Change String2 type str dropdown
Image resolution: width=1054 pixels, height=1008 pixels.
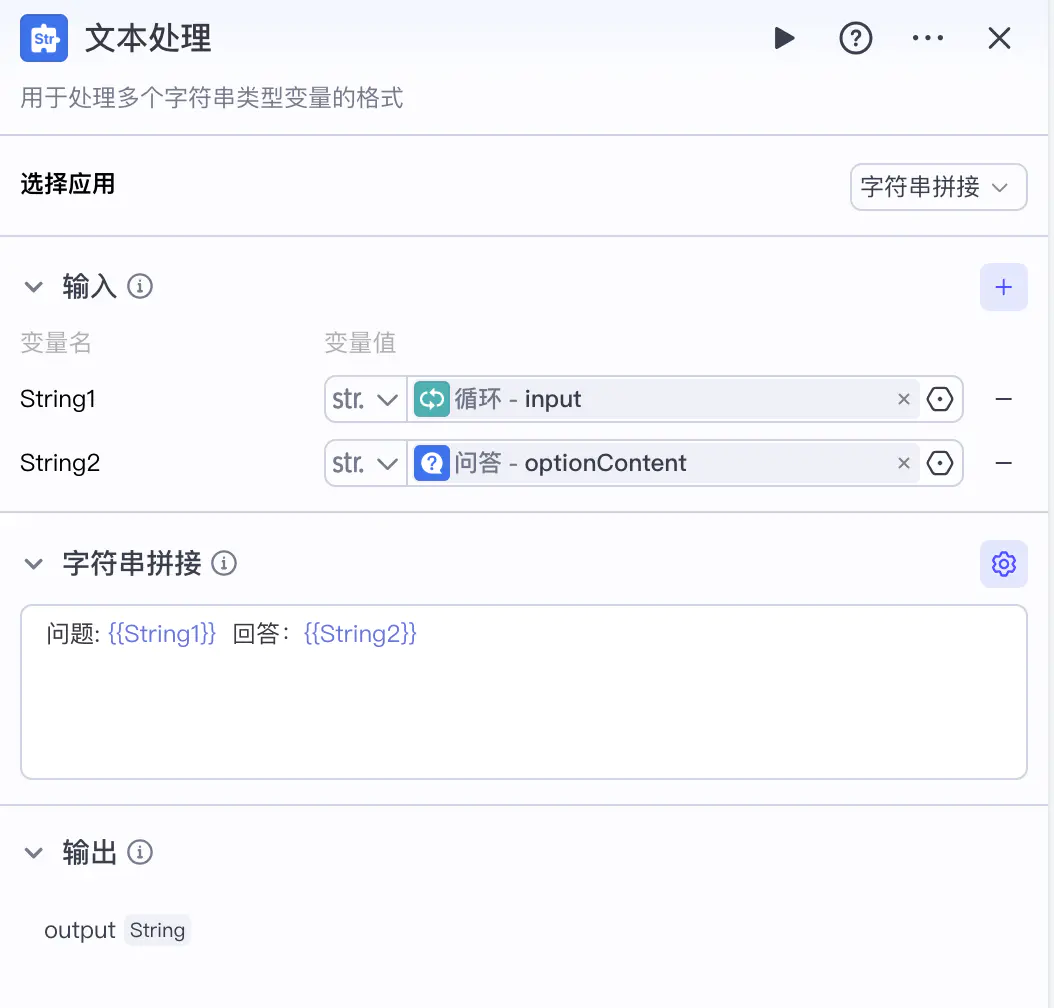tap(365, 463)
